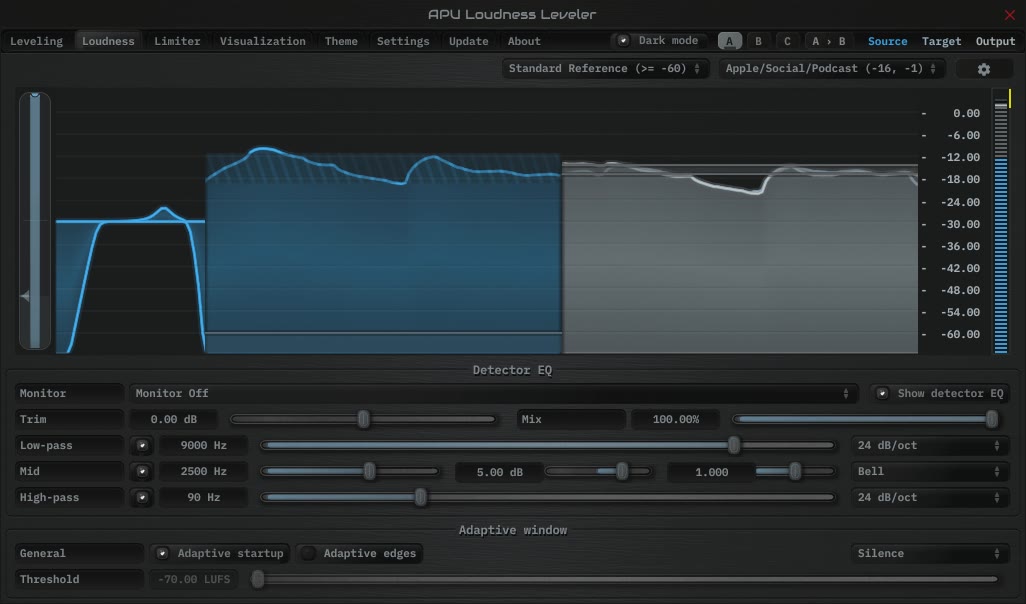
Task: Show the Source view
Action: click(887, 41)
